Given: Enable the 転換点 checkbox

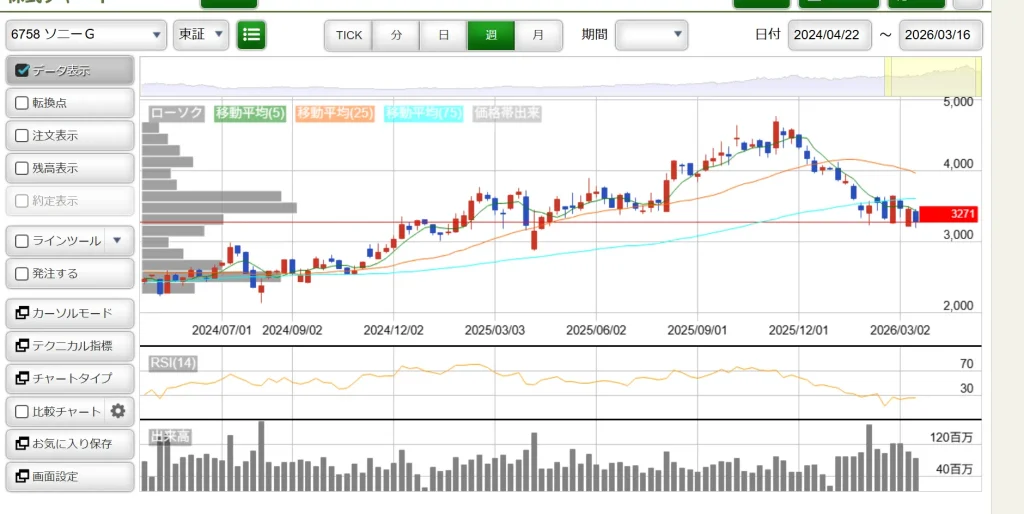Looking at the screenshot, I should coord(23,103).
